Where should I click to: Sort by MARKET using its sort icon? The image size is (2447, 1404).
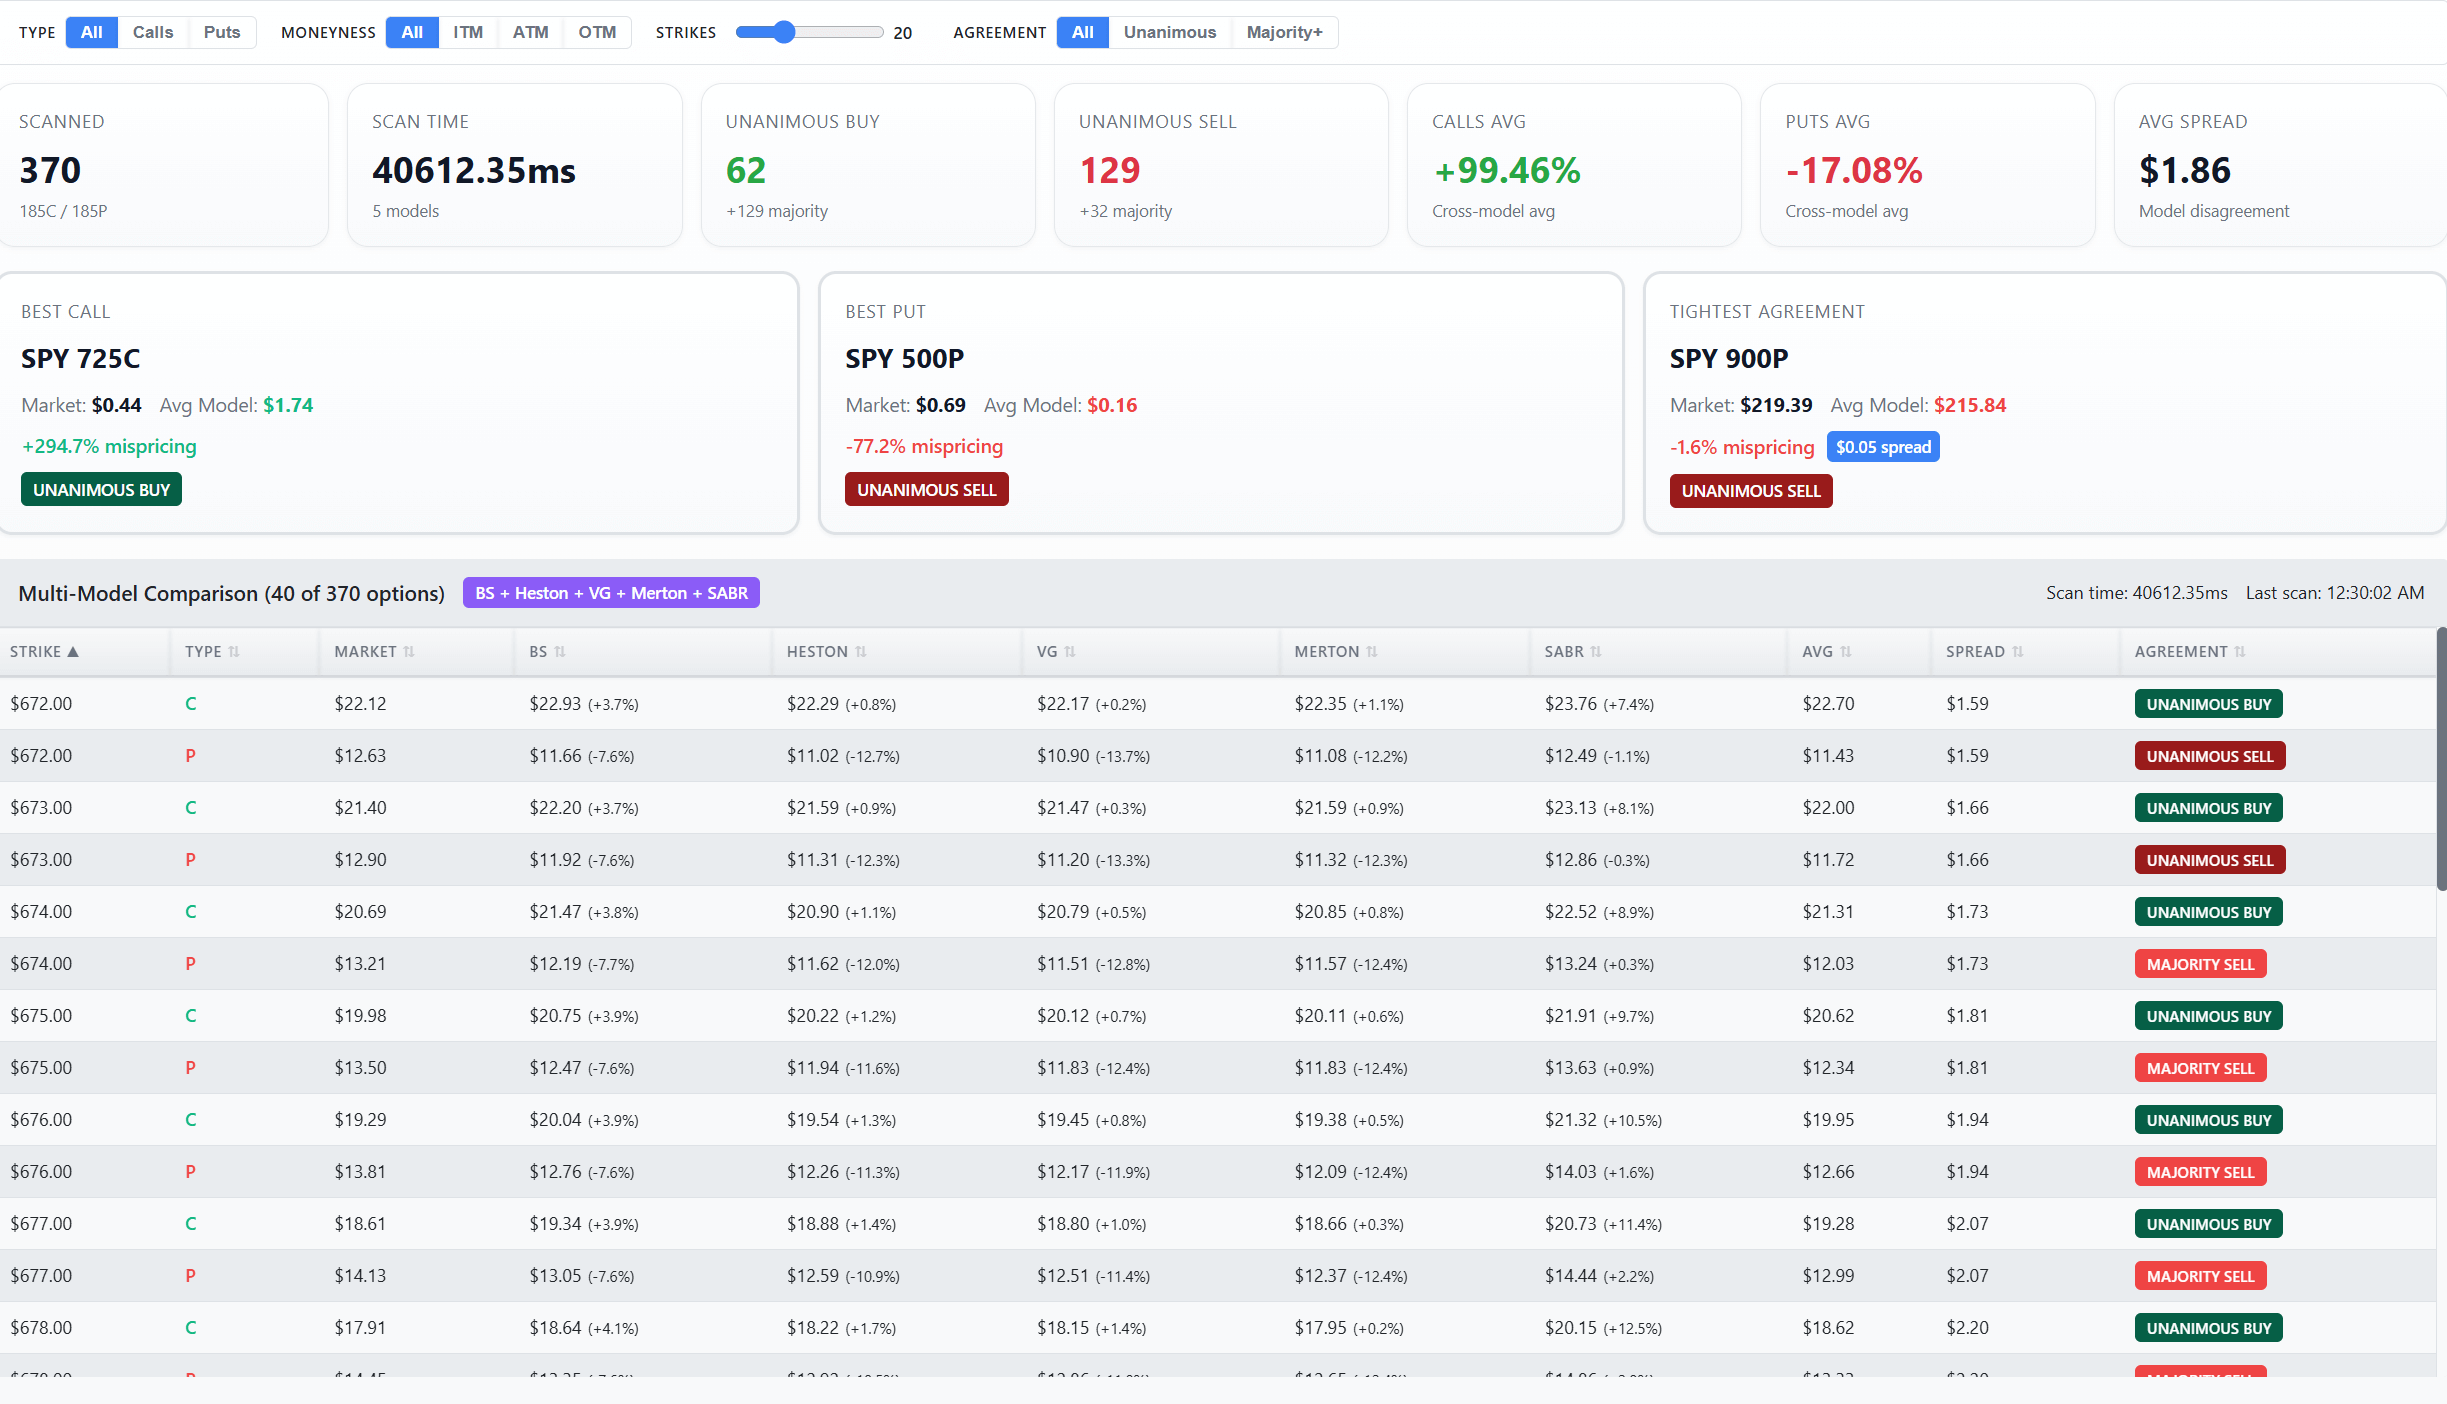point(409,652)
